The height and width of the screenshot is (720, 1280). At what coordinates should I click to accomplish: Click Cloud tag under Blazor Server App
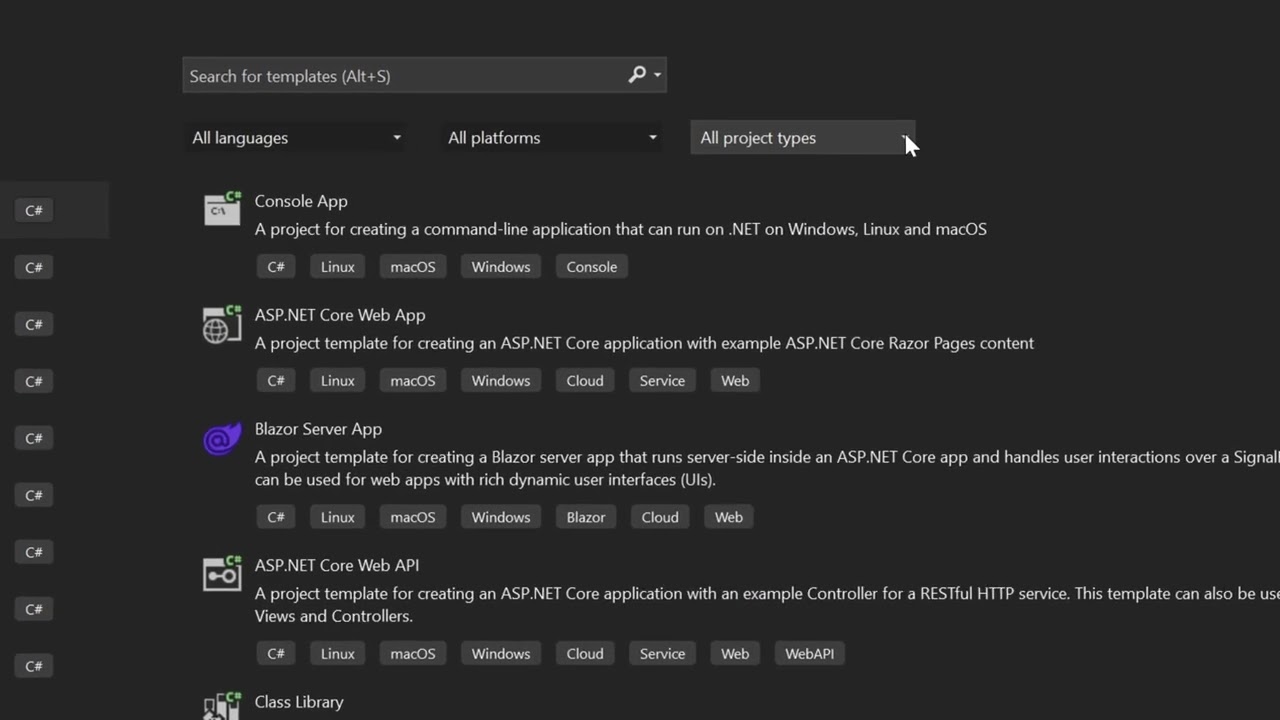pyautogui.click(x=660, y=517)
